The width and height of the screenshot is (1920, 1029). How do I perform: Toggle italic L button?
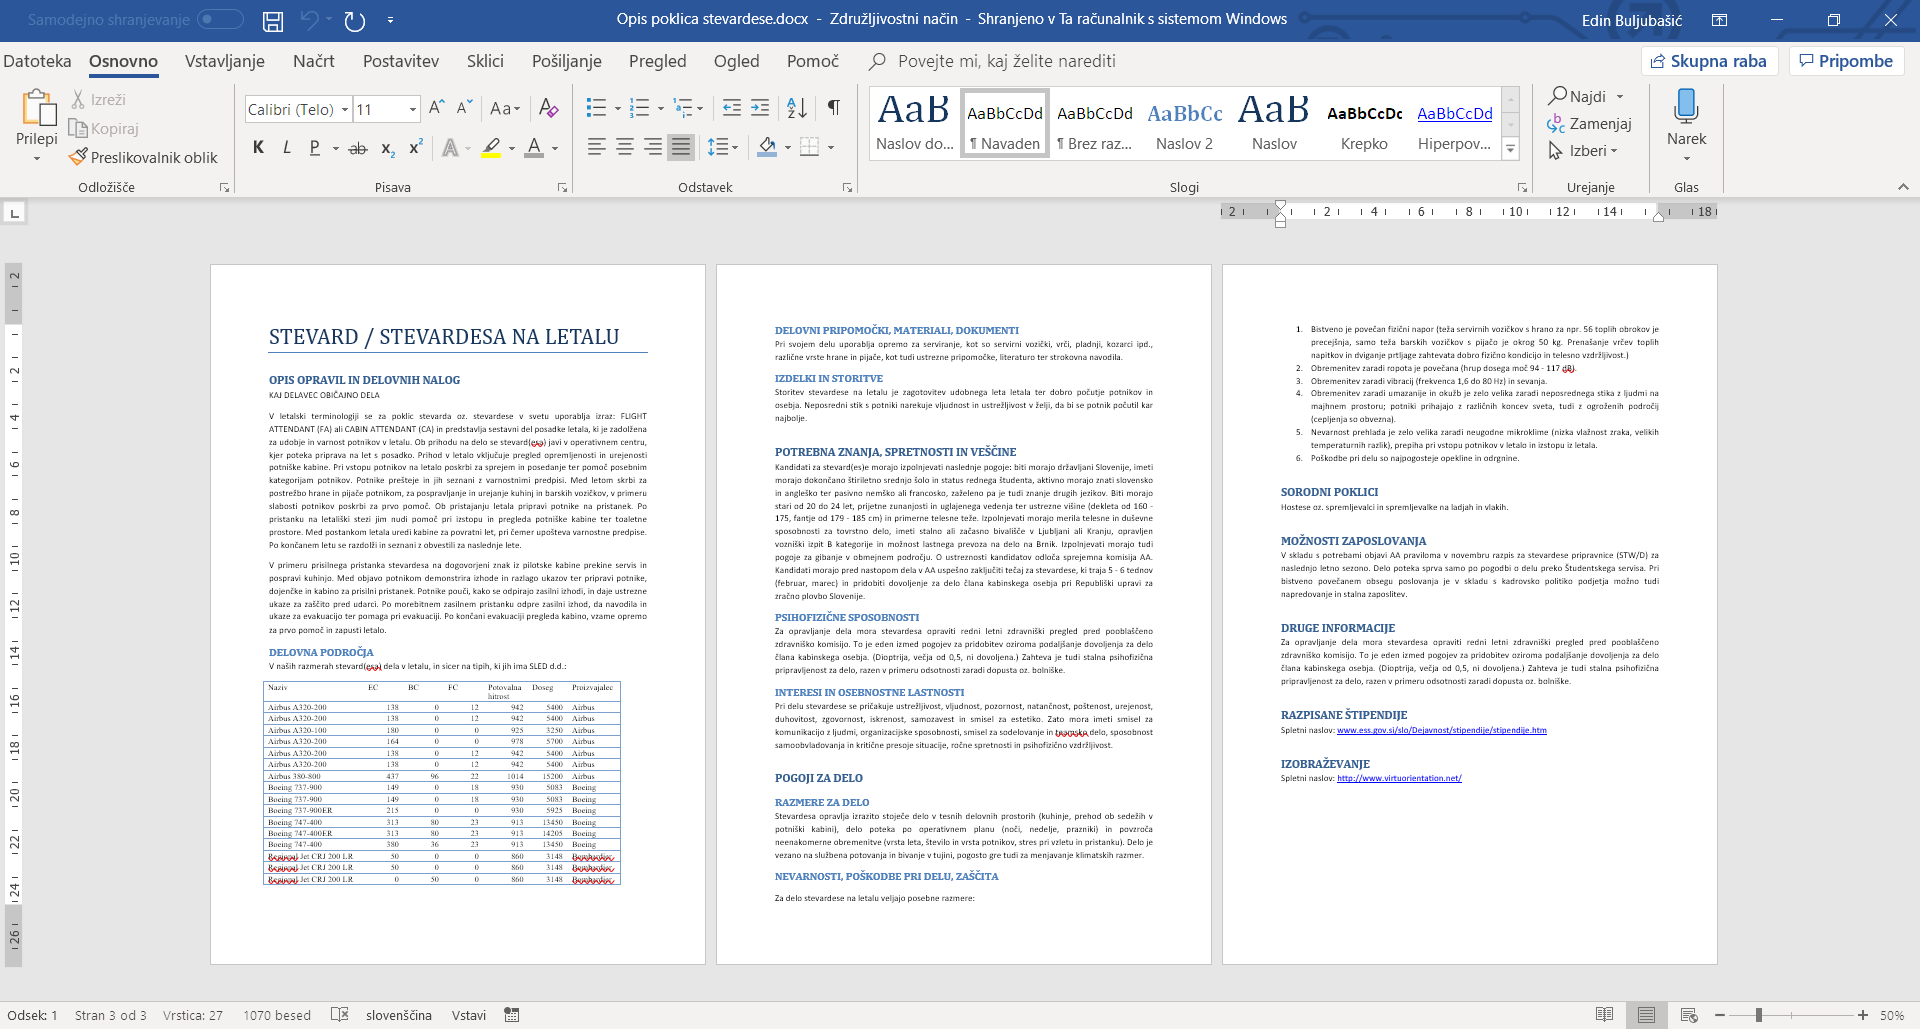coord(286,148)
